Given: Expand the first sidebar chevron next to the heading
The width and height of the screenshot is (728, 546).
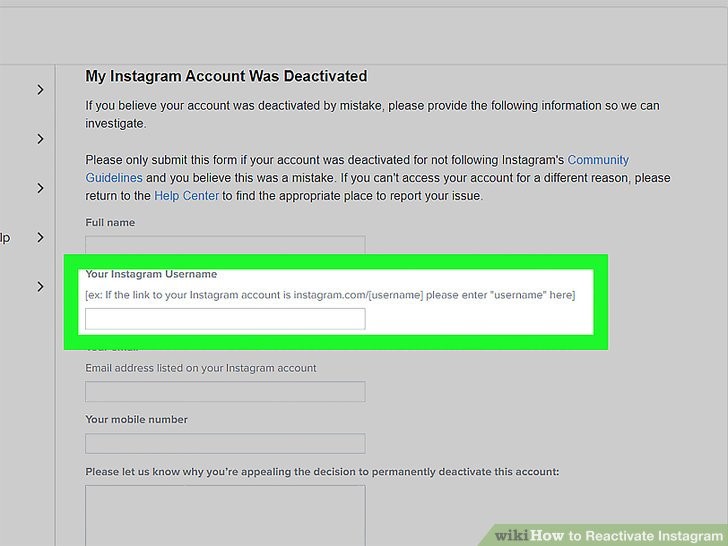Looking at the screenshot, I should tap(40, 90).
